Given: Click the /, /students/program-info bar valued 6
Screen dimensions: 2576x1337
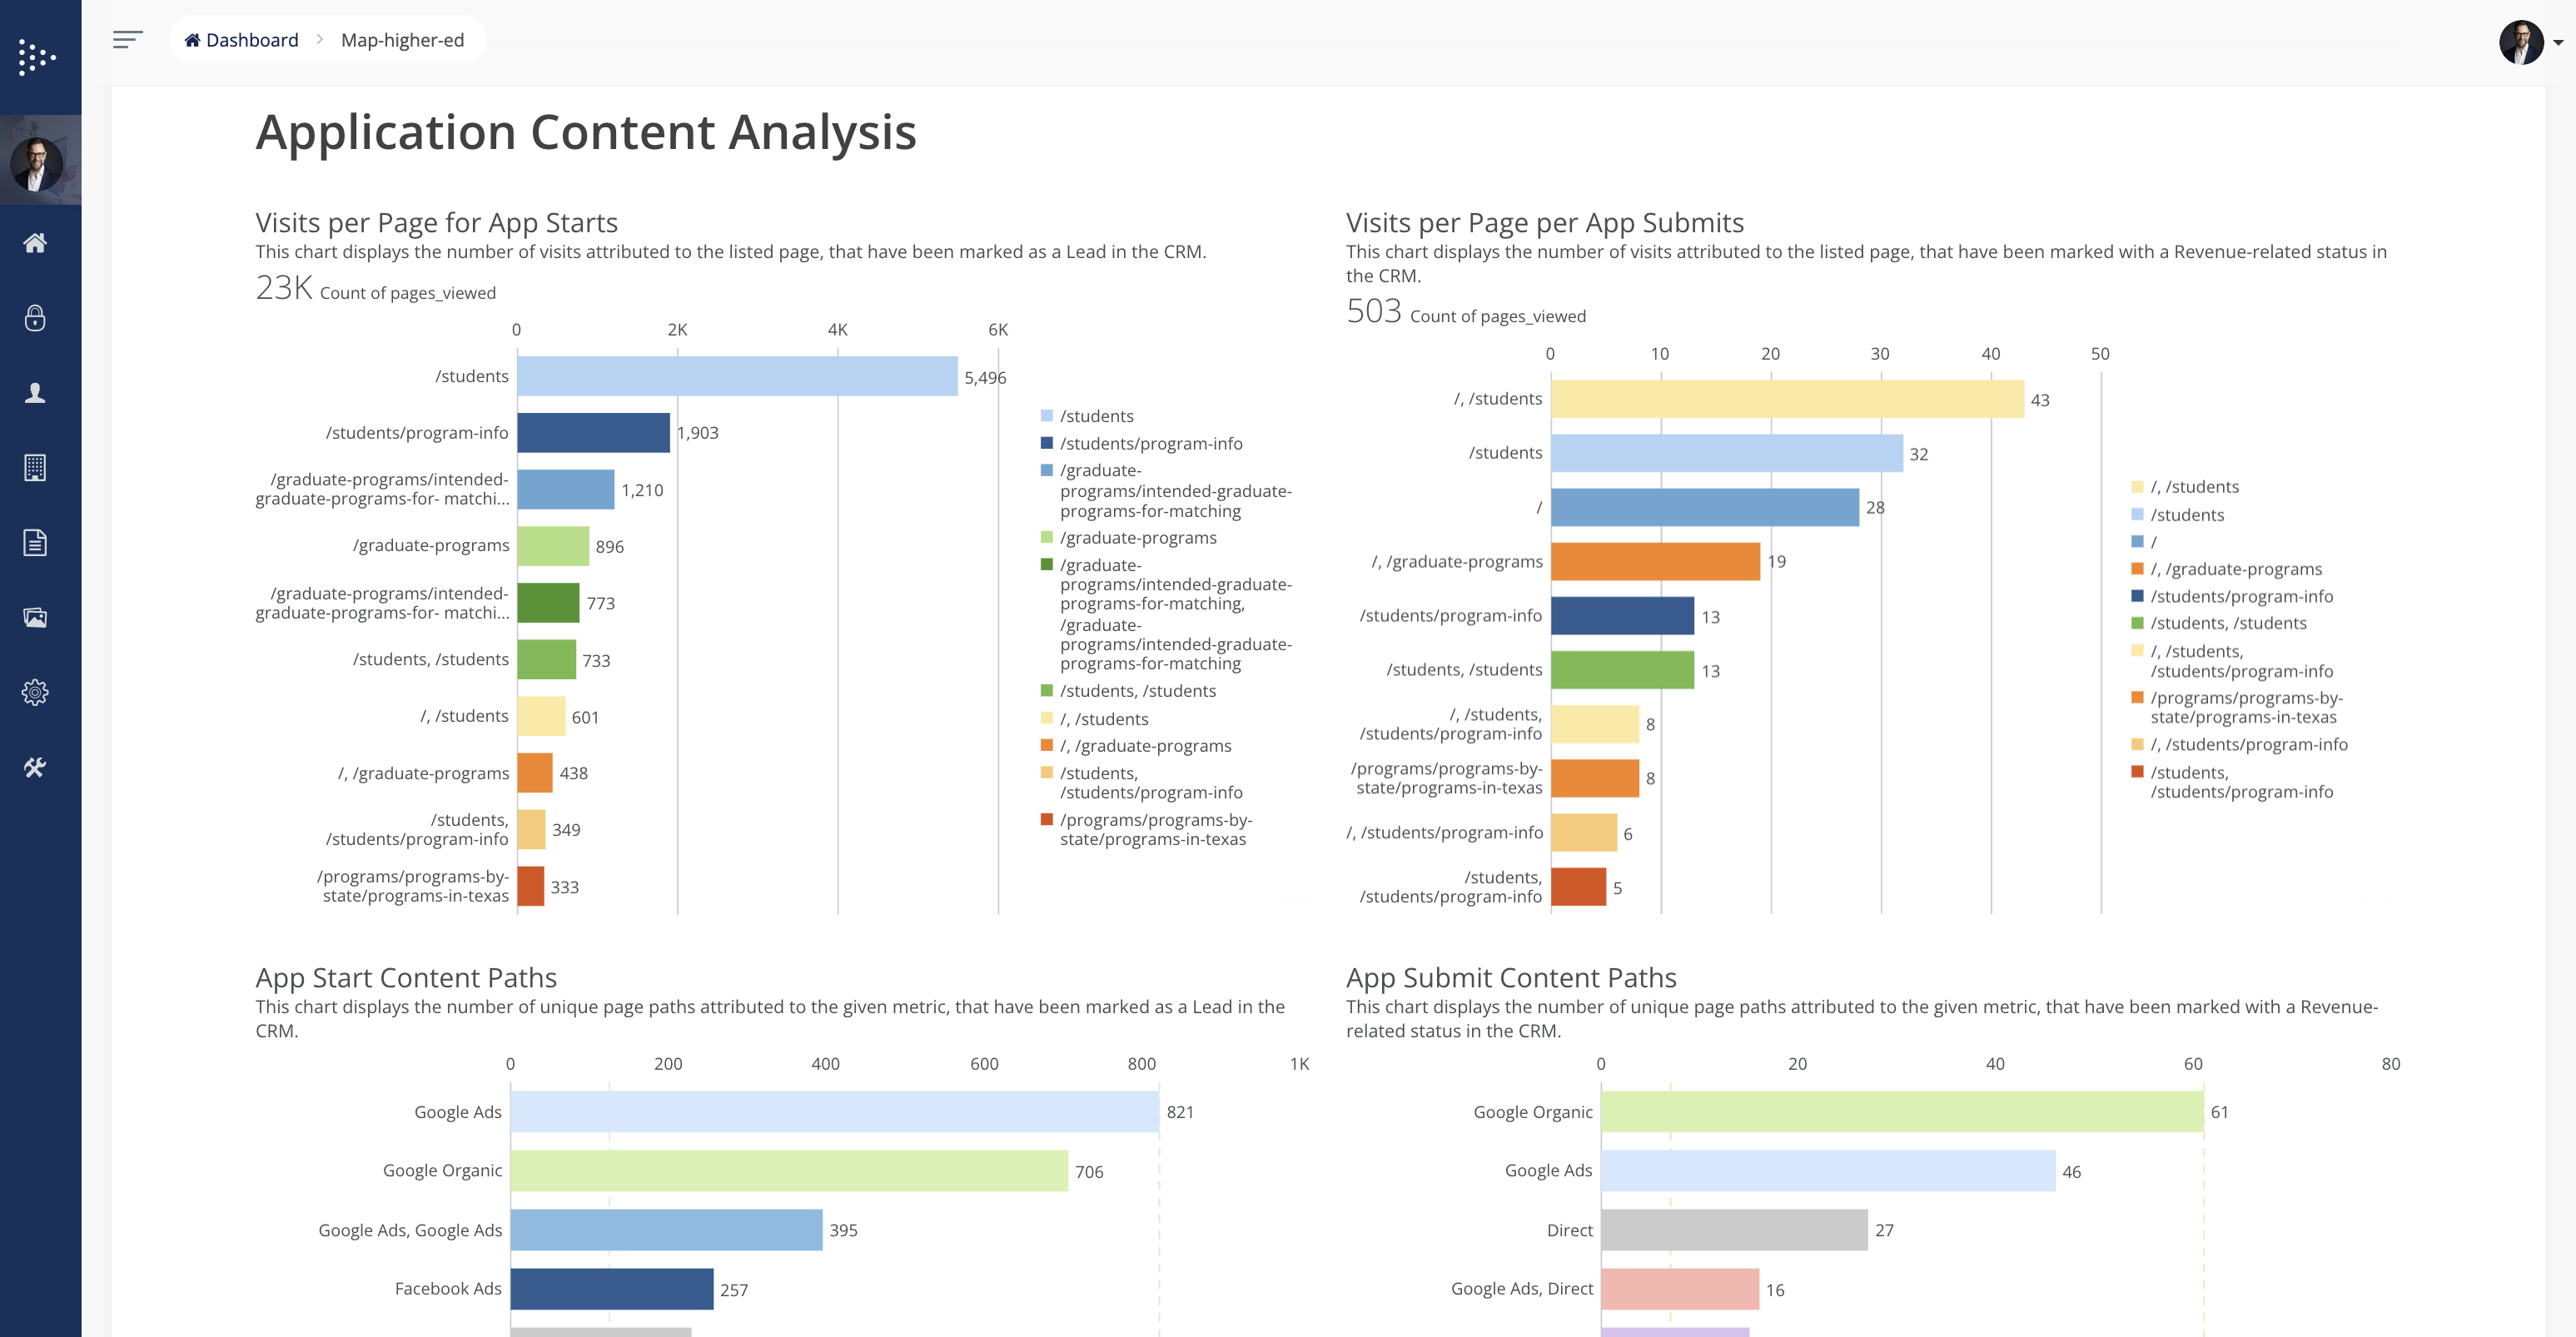Looking at the screenshot, I should pyautogui.click(x=1584, y=833).
